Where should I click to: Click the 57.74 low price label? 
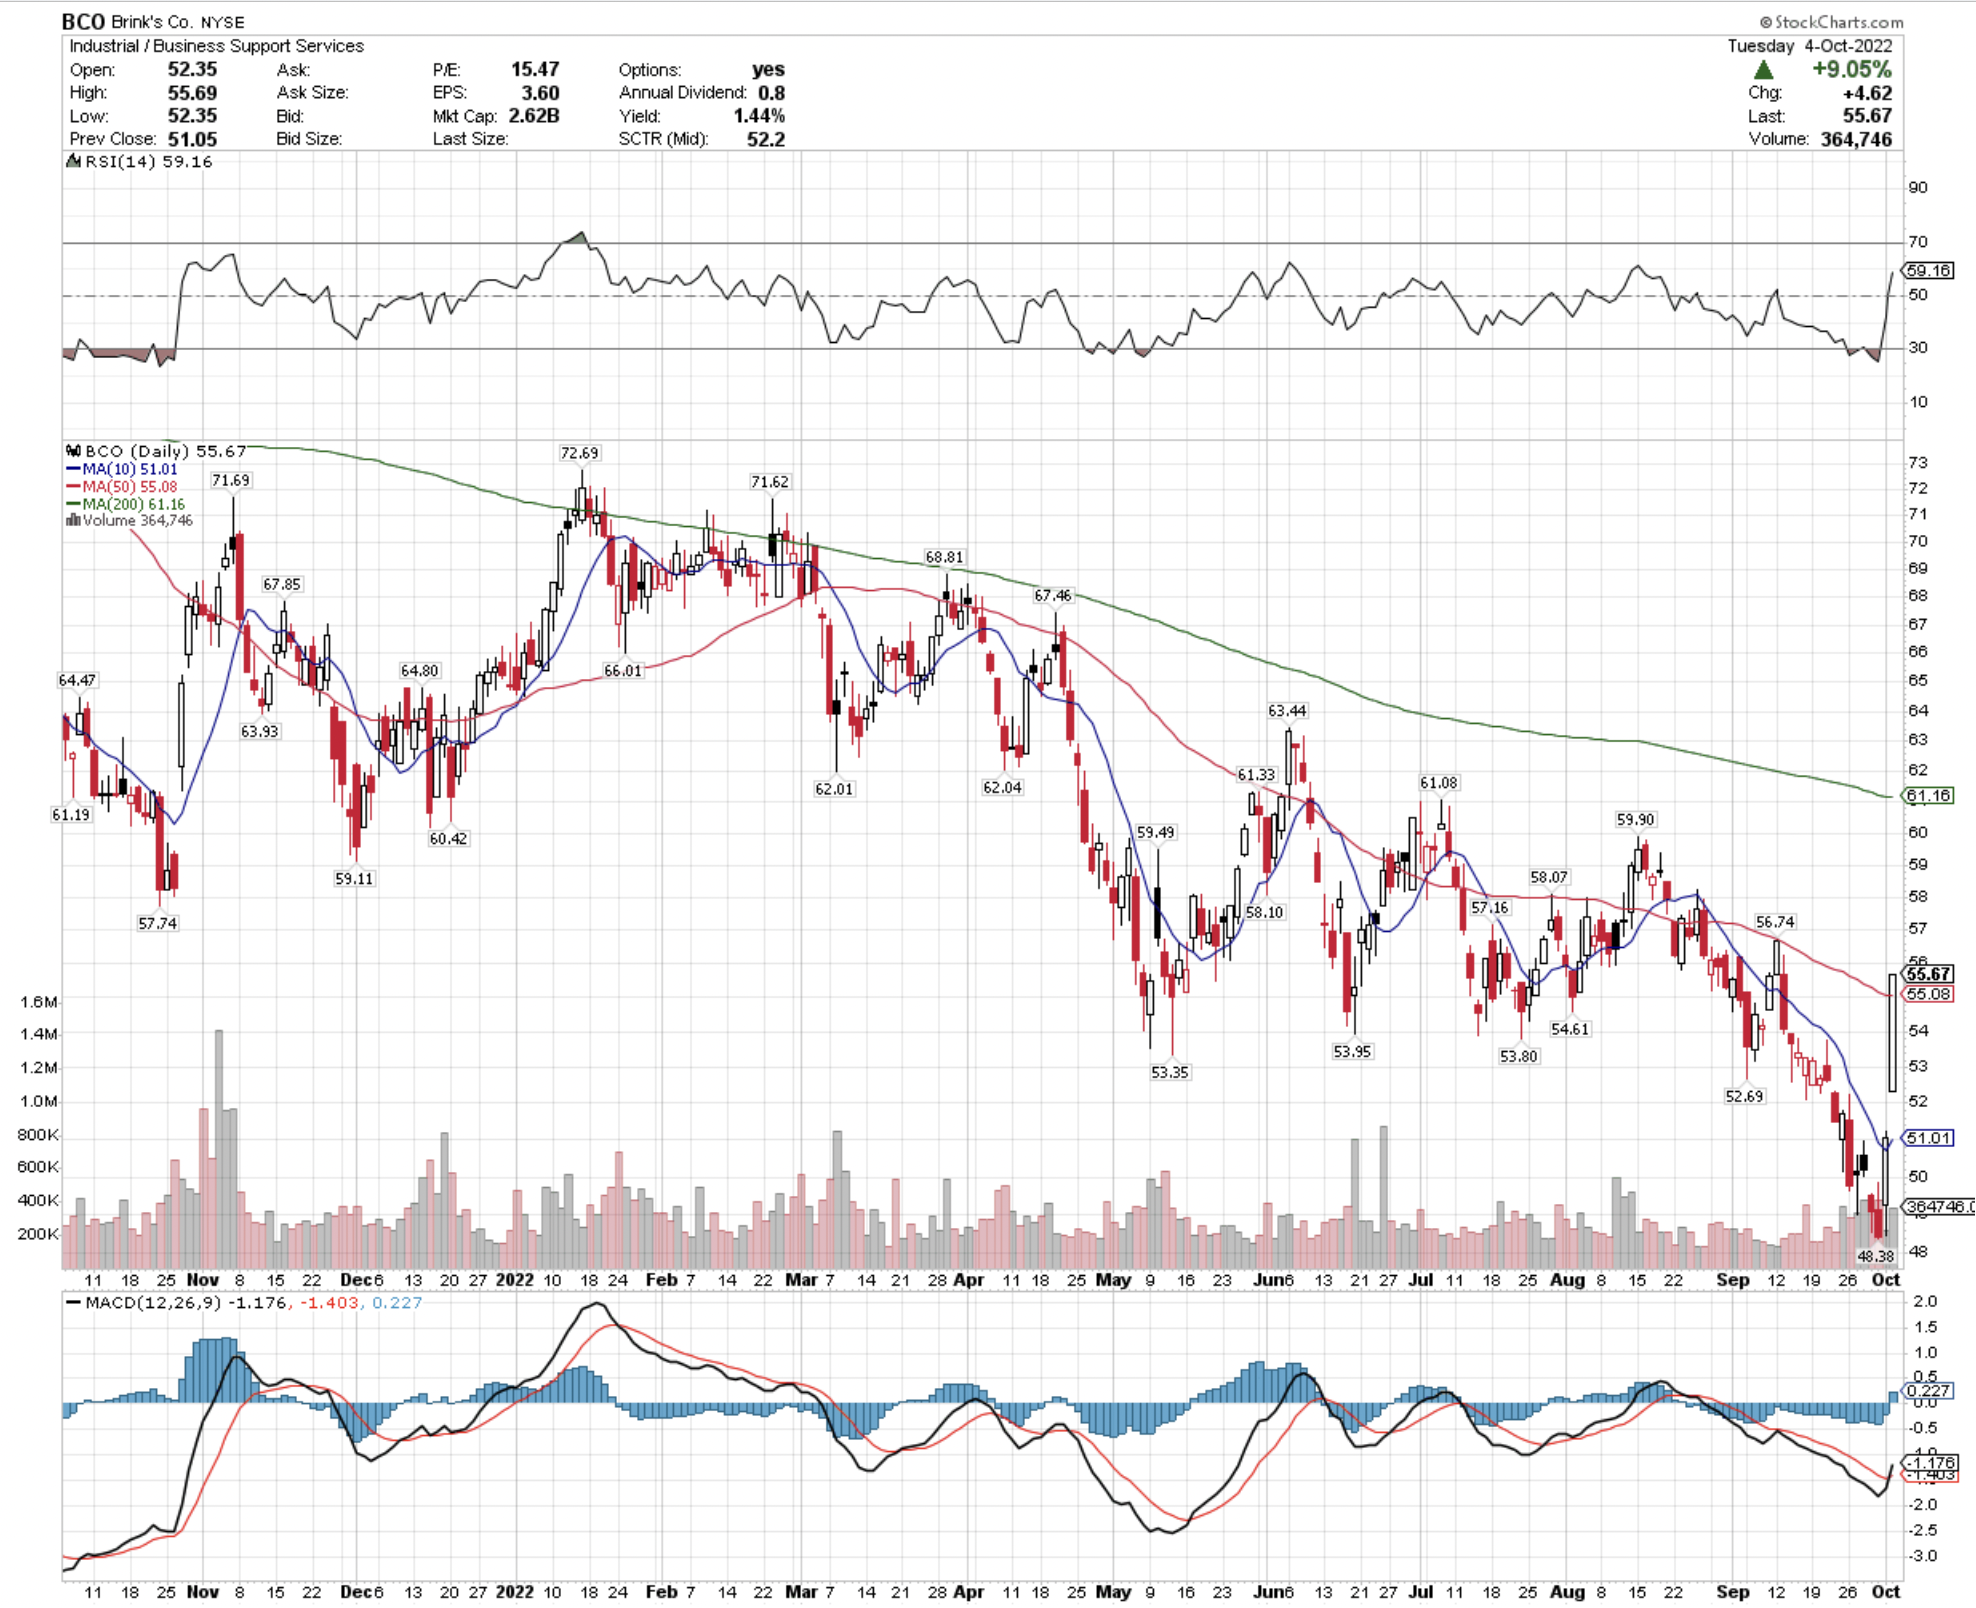click(x=157, y=923)
